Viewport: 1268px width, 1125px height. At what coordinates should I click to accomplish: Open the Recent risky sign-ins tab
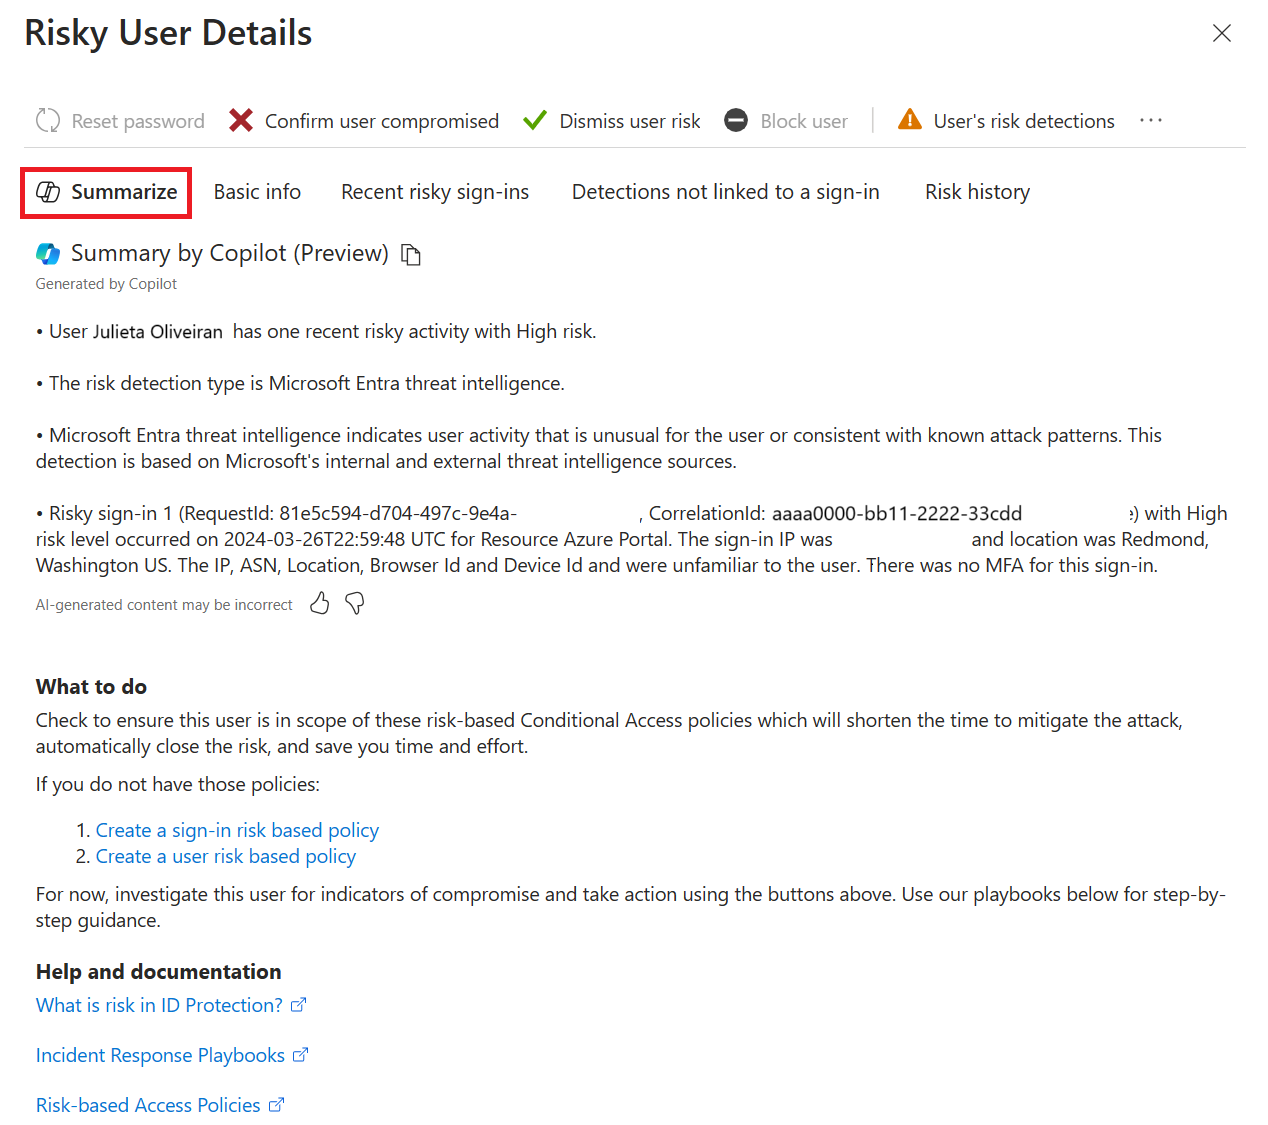click(x=435, y=192)
